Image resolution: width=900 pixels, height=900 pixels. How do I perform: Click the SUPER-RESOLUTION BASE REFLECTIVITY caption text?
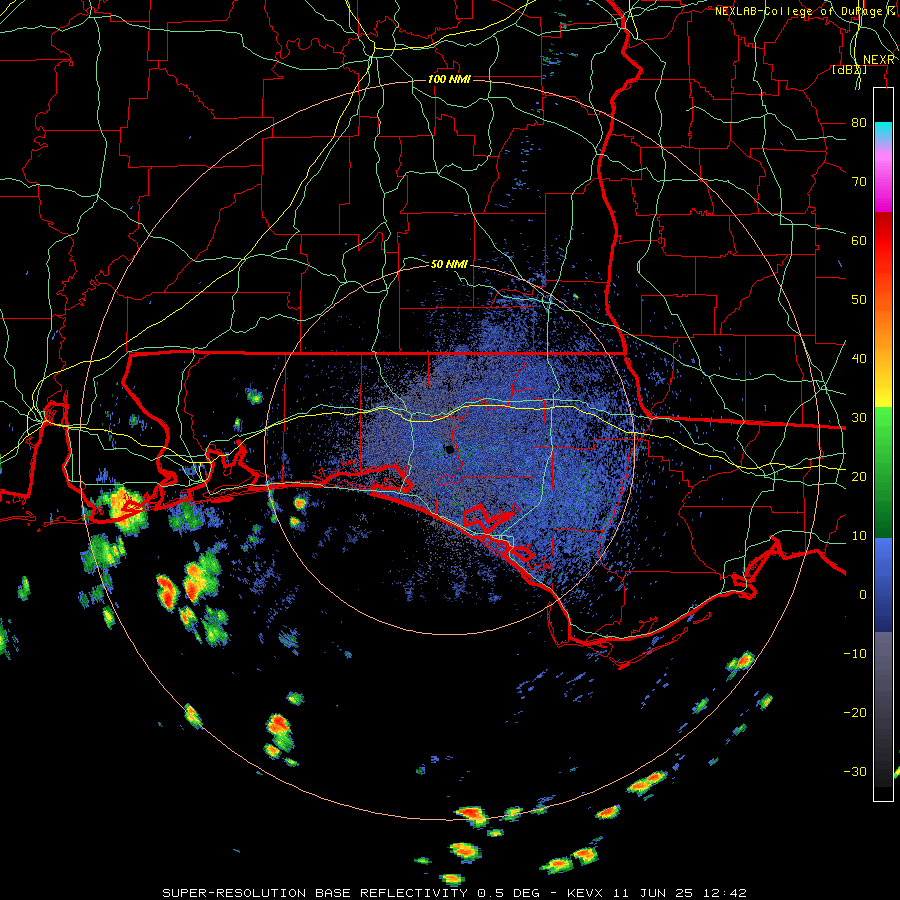(x=313, y=893)
